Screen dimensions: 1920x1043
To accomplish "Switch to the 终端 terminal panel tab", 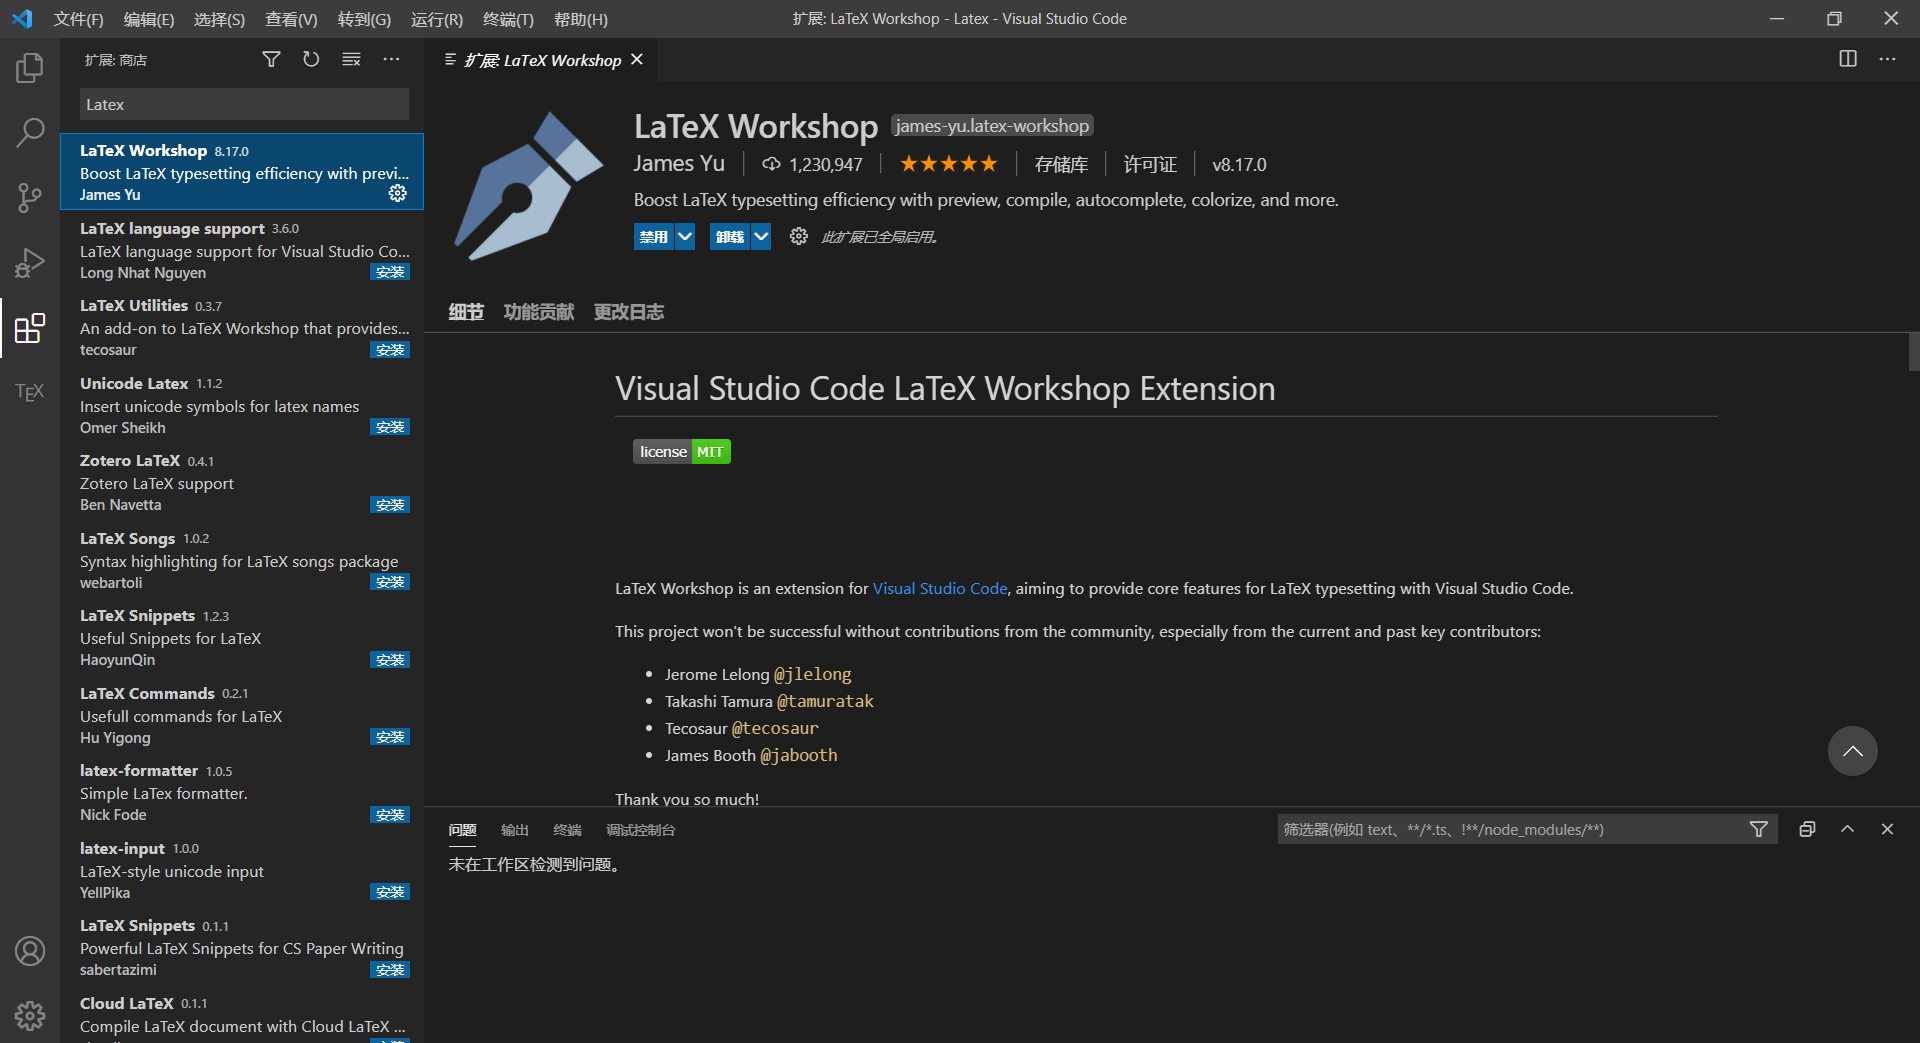I will [x=567, y=830].
